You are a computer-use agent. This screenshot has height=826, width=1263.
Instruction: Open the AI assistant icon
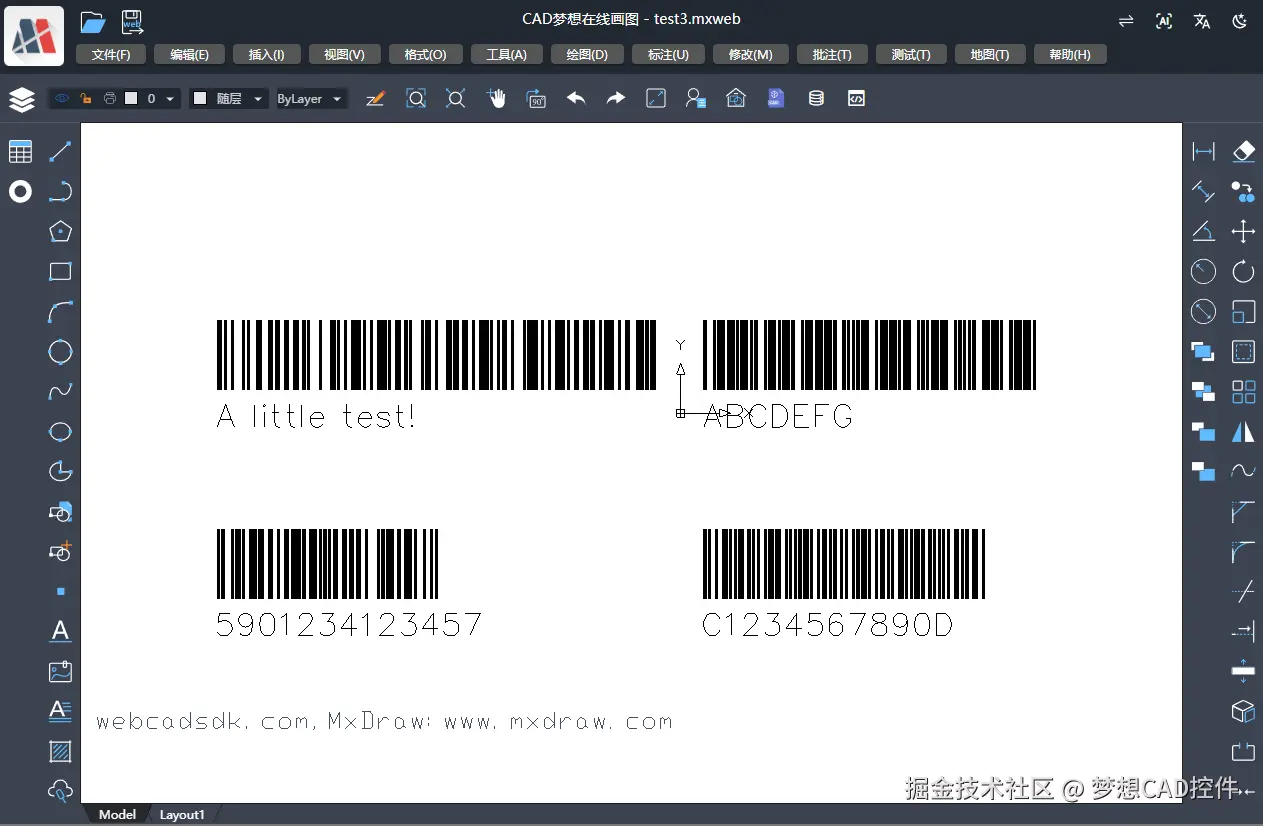(1164, 21)
